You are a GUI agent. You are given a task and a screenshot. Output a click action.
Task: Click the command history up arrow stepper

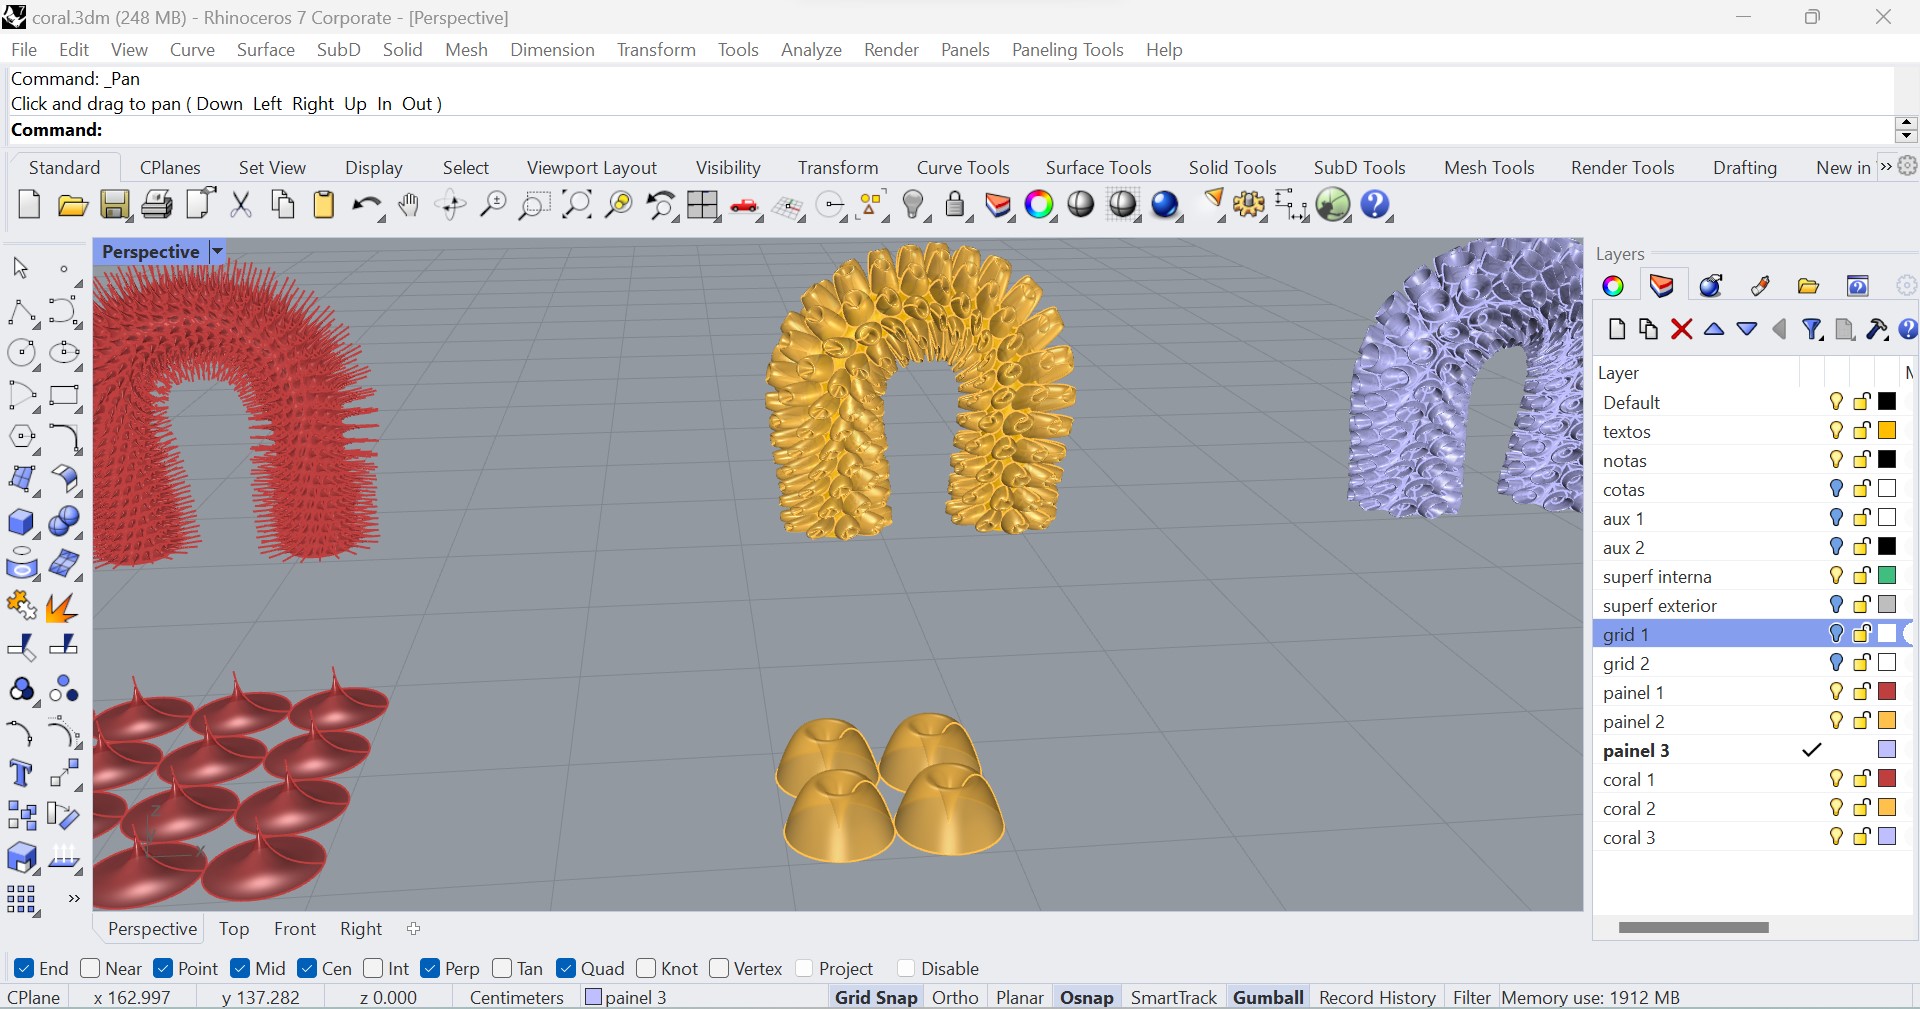pyautogui.click(x=1906, y=123)
